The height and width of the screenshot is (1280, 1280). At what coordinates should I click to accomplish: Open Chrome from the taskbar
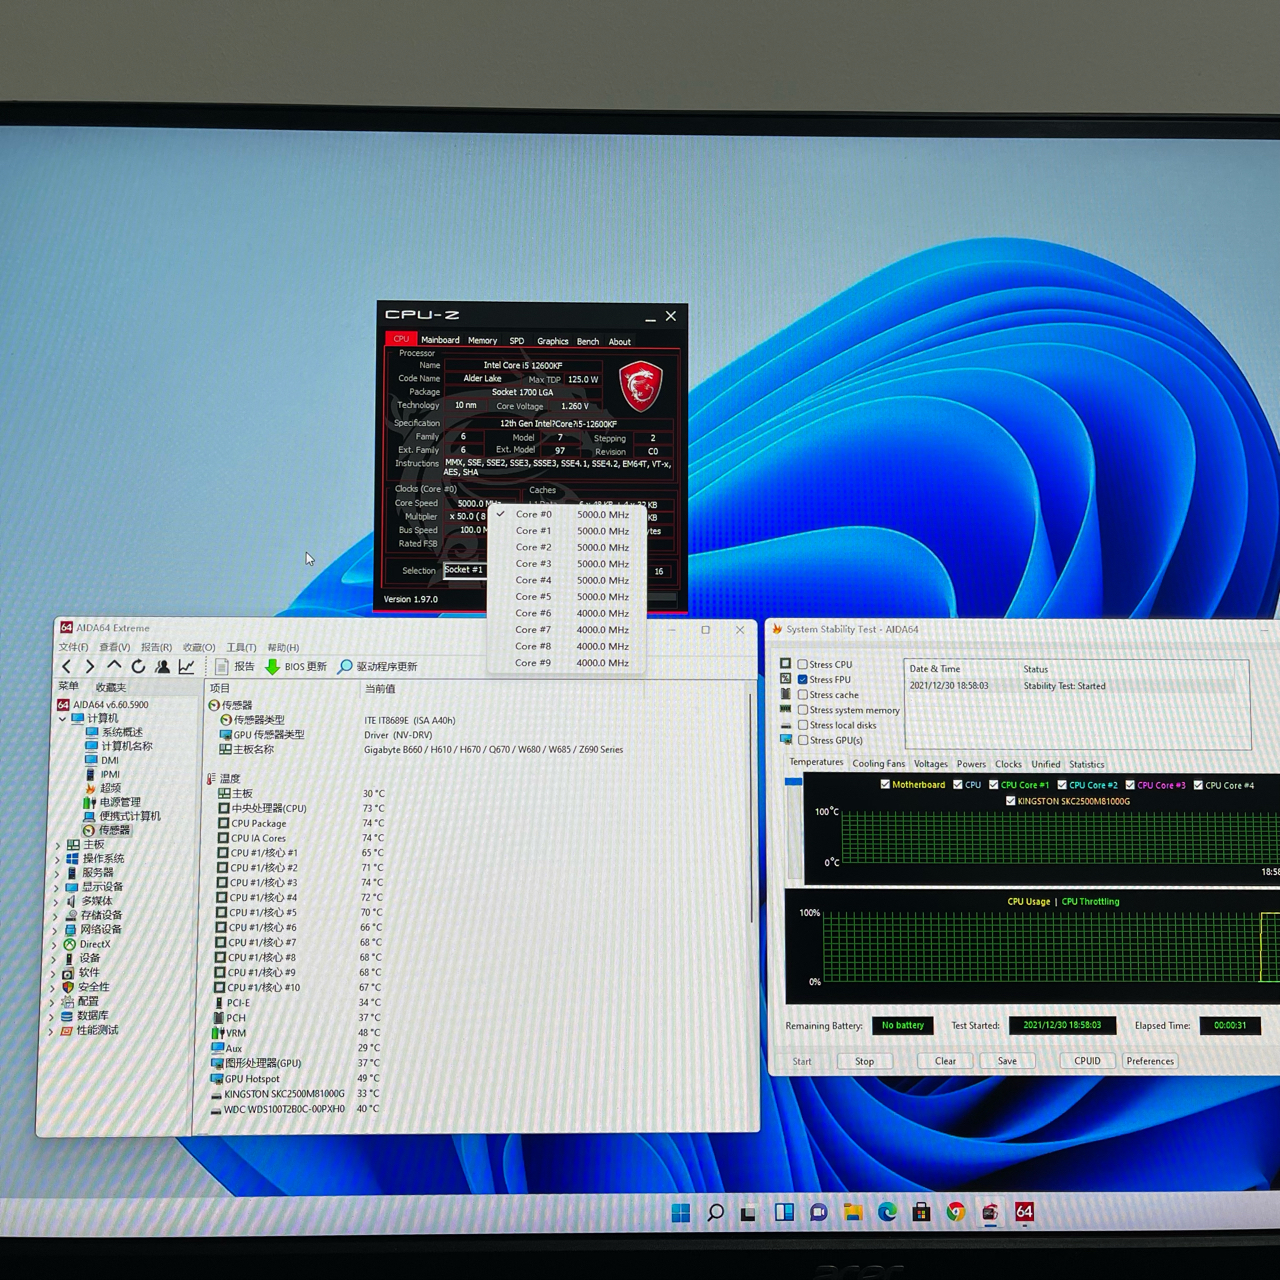[x=956, y=1212]
